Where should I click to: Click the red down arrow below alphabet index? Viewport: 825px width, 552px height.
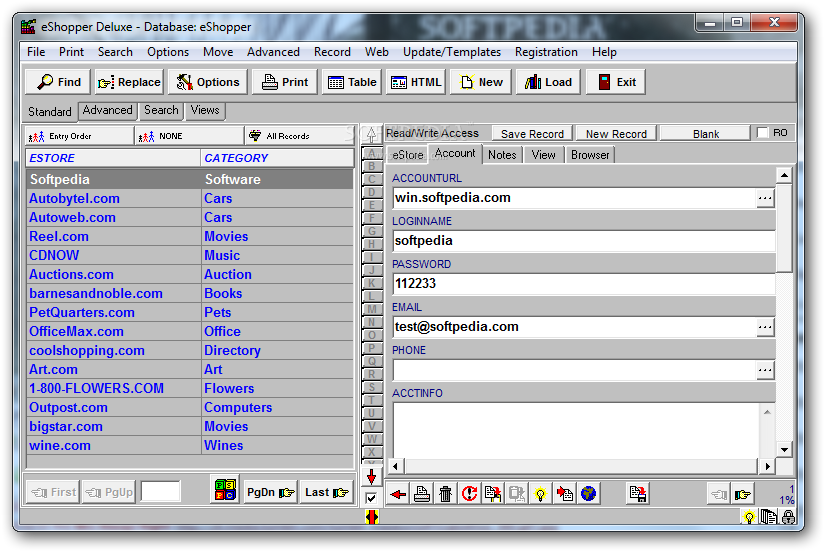pos(371,477)
